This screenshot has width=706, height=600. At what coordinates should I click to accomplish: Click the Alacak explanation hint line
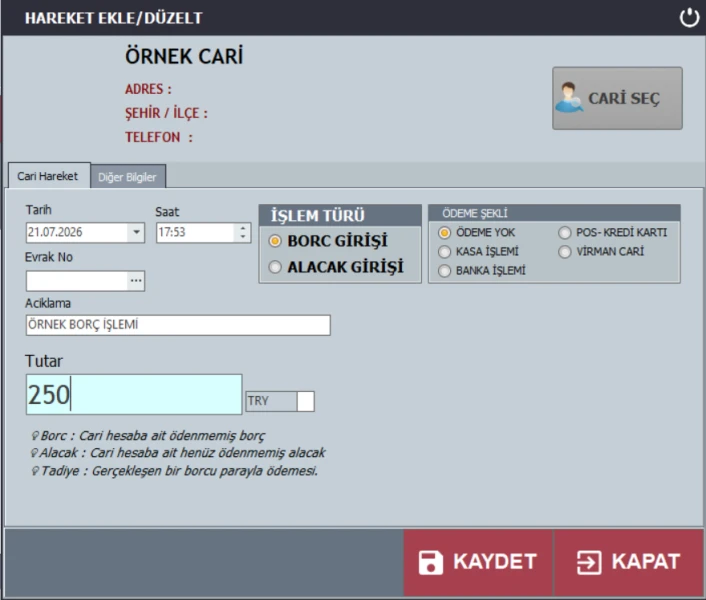point(178,453)
